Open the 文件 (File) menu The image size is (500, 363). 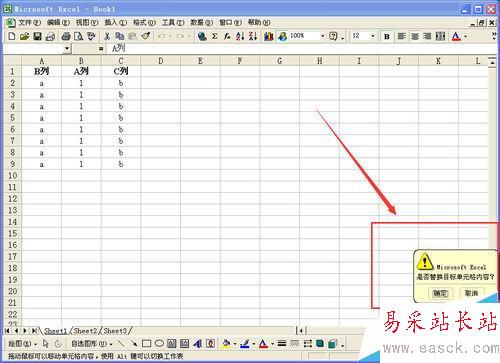(x=29, y=23)
